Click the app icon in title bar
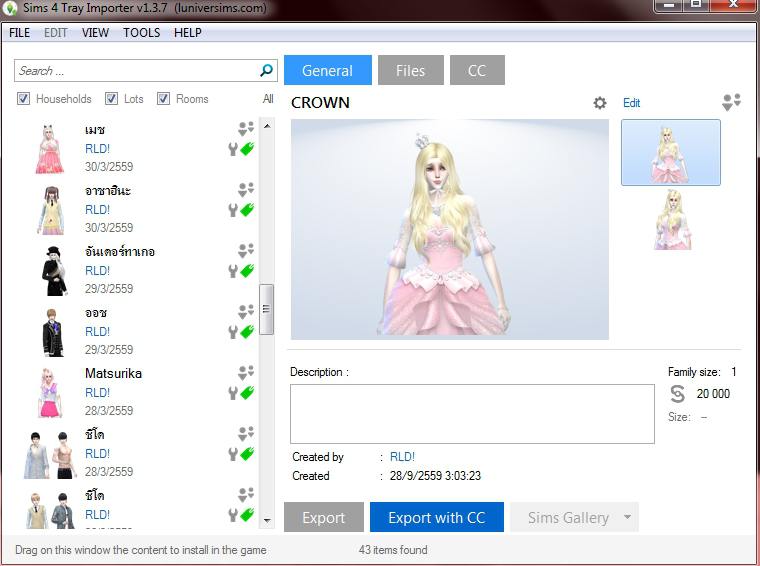The image size is (760, 566). tap(10, 8)
